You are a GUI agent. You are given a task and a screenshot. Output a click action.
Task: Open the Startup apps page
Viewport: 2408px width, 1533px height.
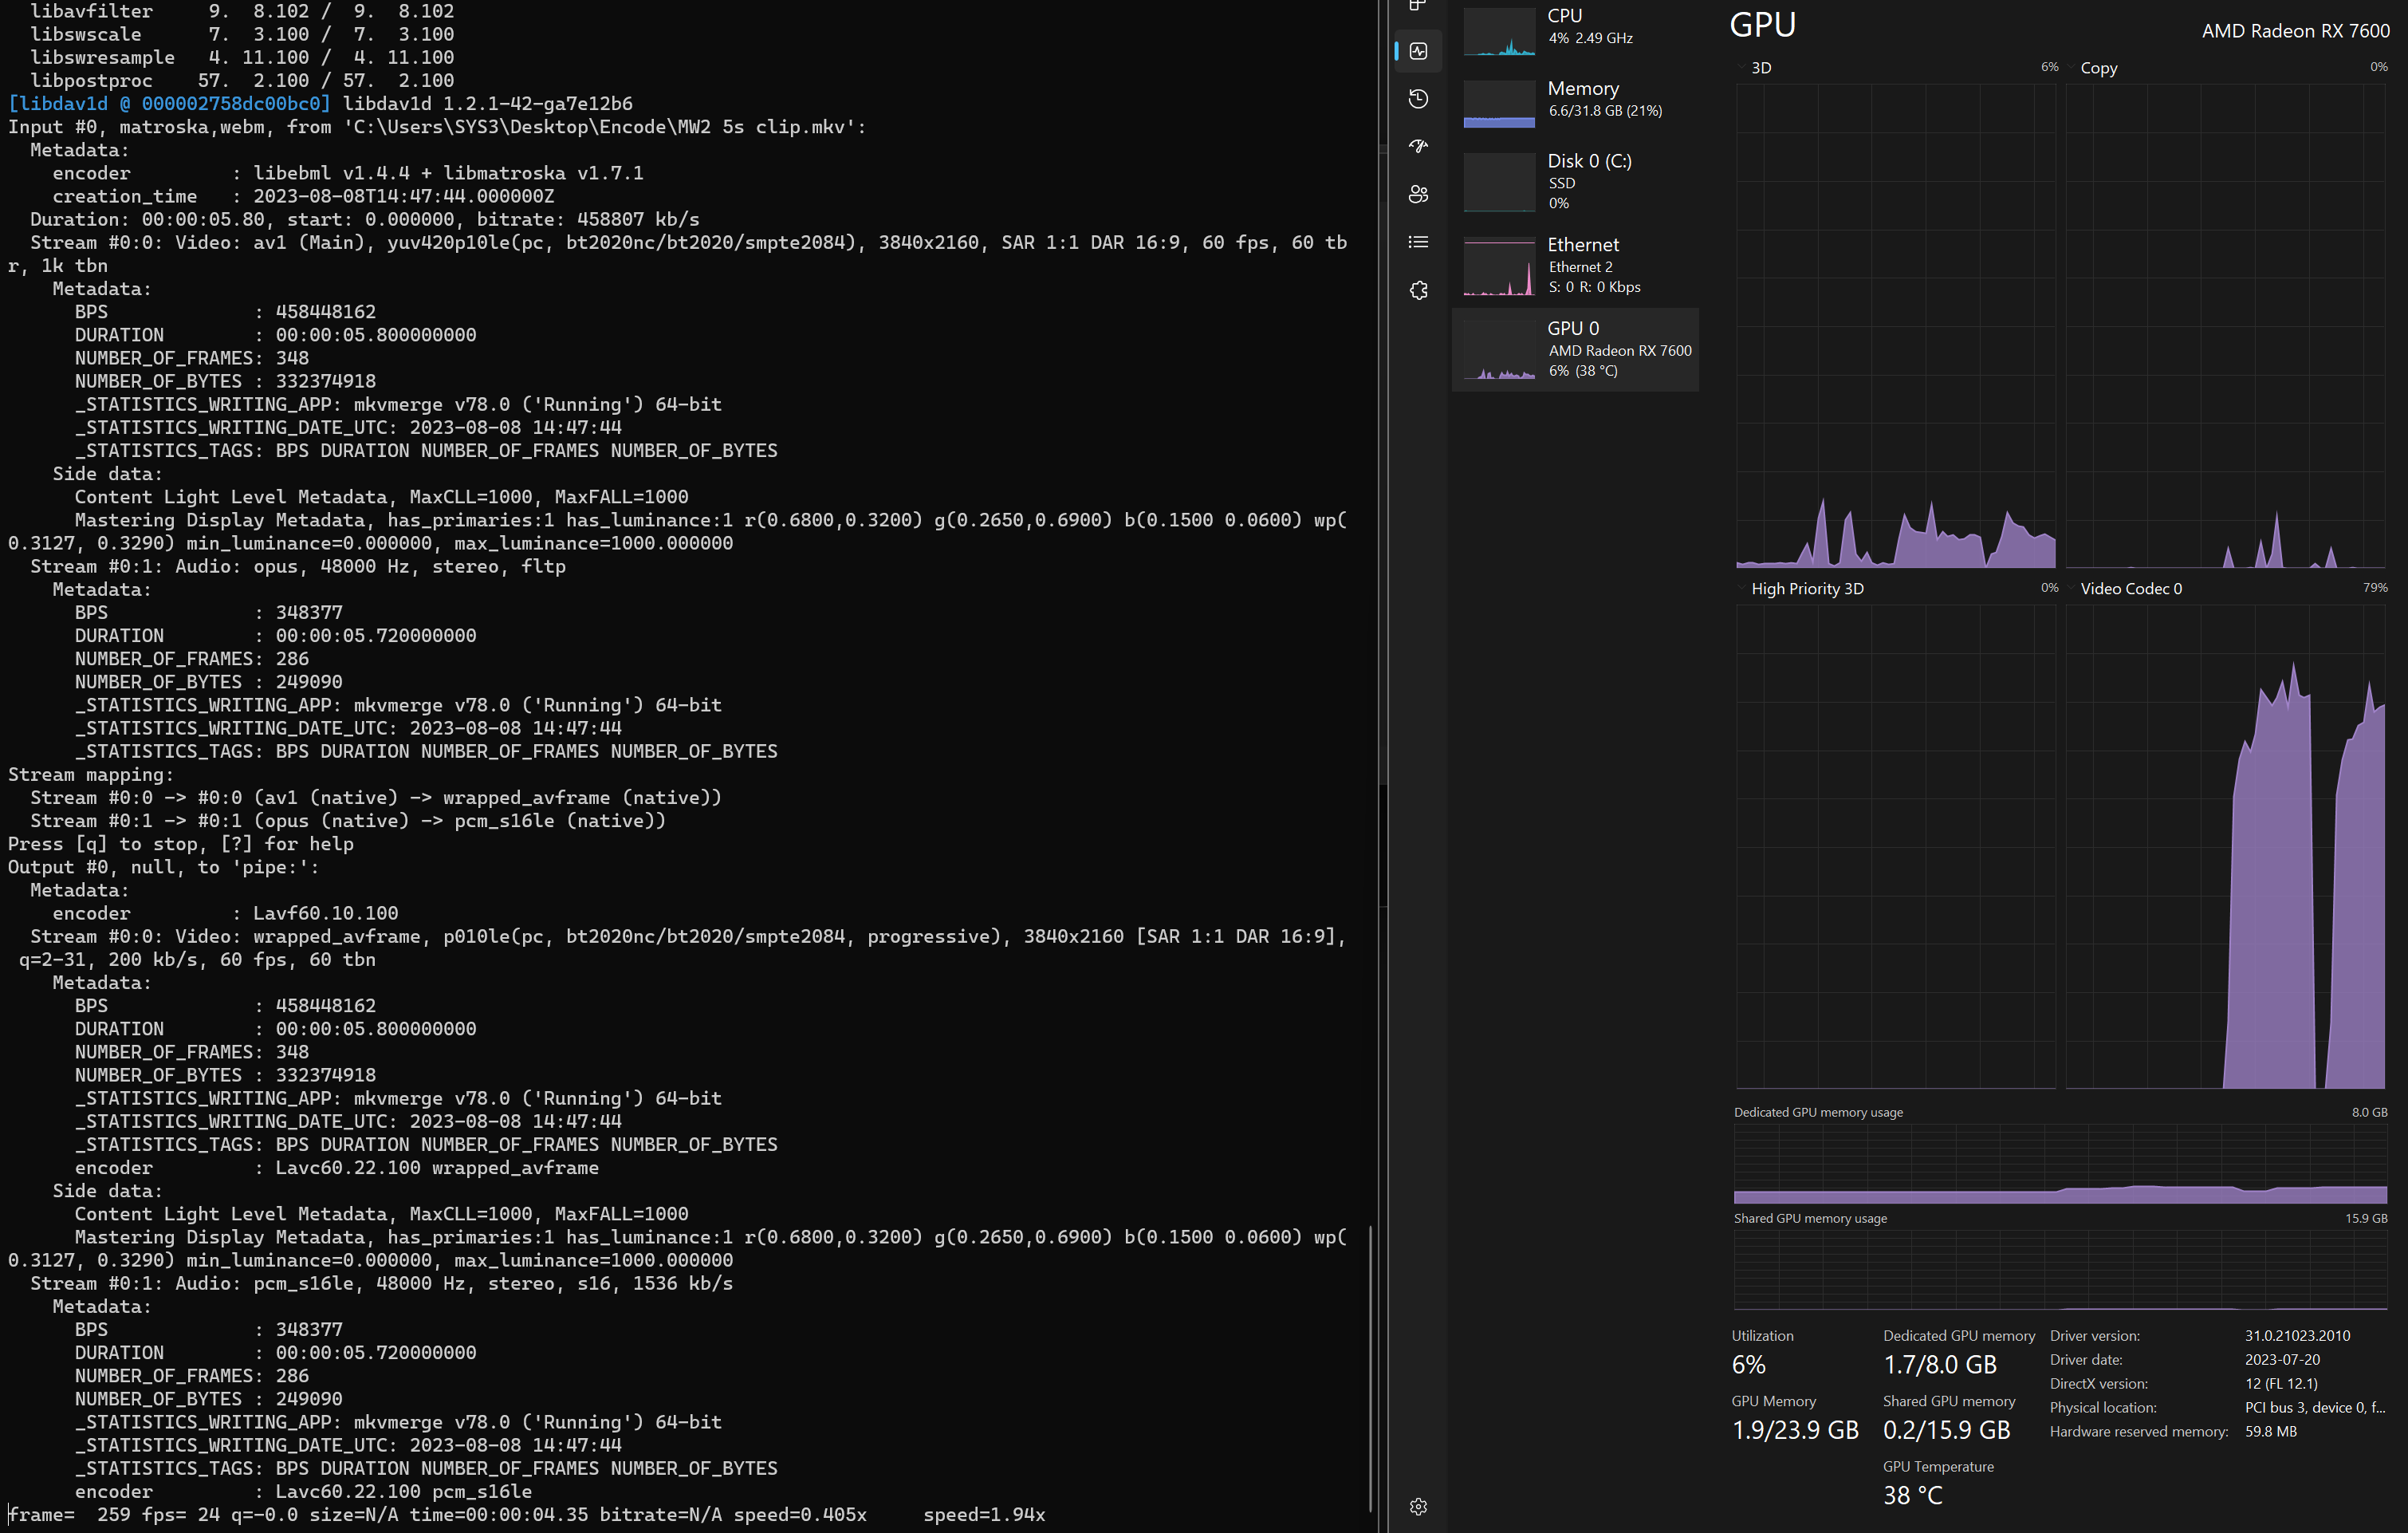1418,146
